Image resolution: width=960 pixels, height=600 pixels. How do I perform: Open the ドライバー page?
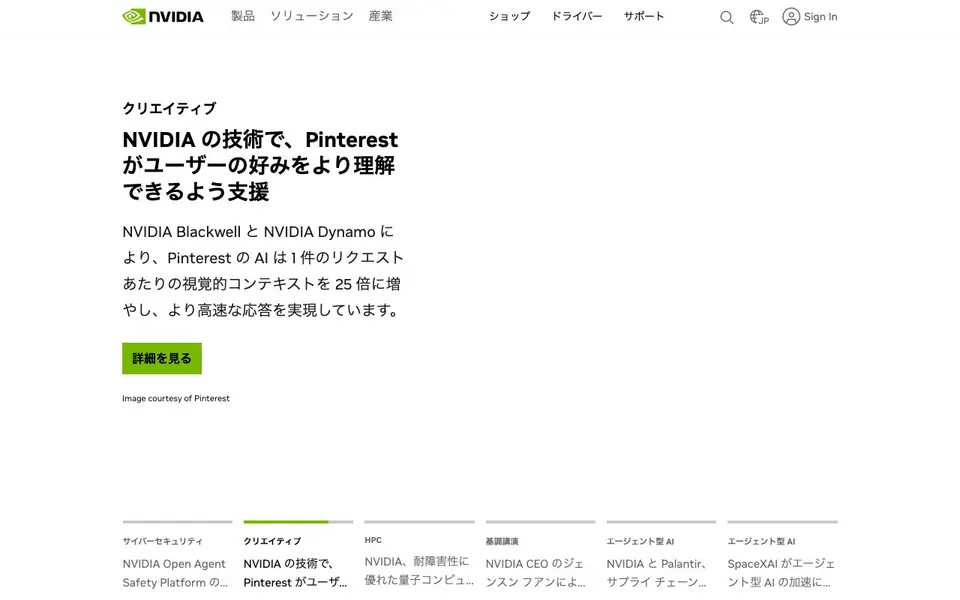click(x=577, y=17)
